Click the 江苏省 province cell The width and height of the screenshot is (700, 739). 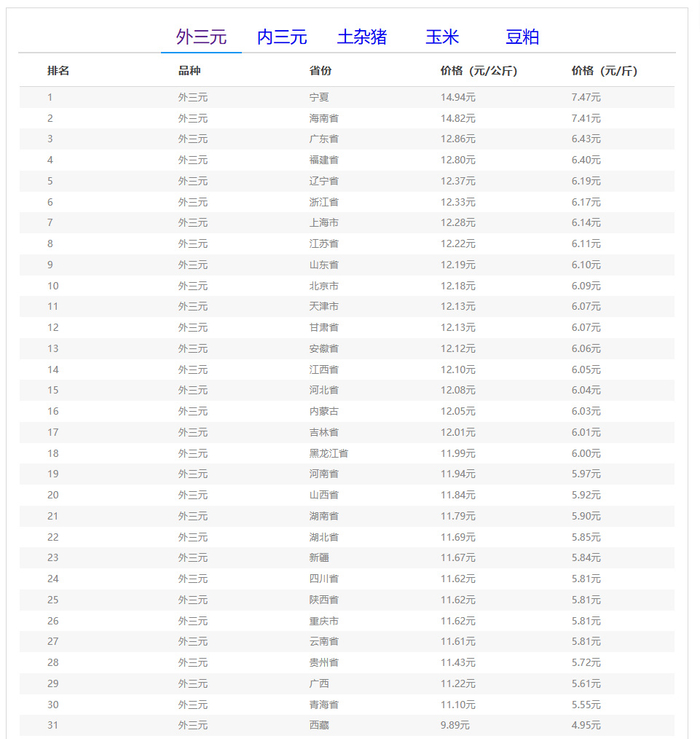click(x=324, y=244)
